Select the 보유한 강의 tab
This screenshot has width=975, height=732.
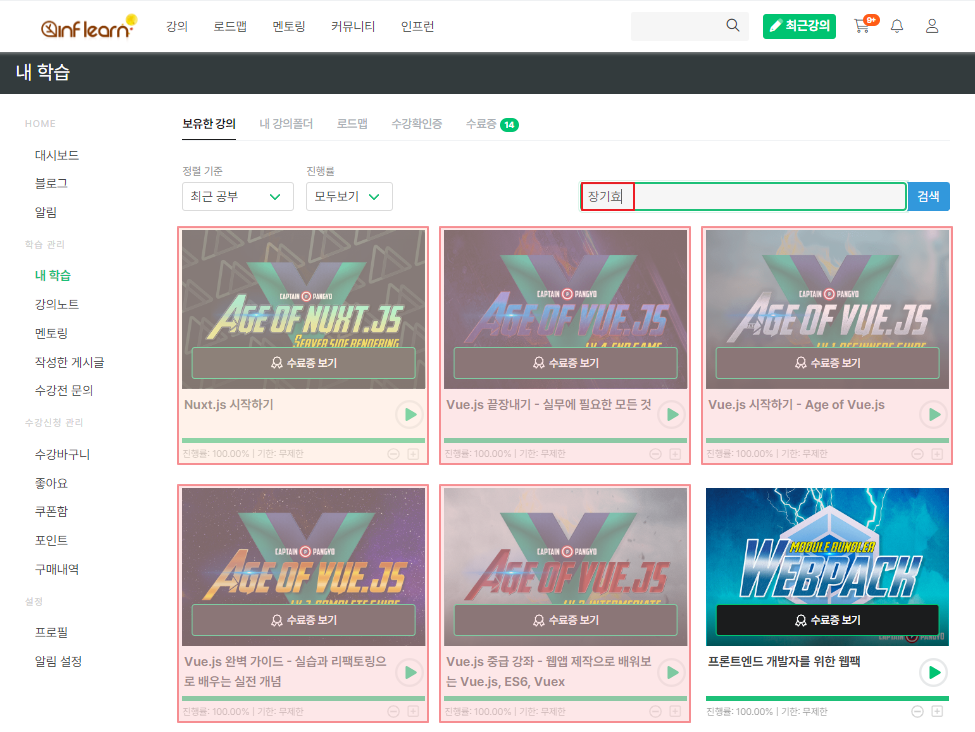pyautogui.click(x=209, y=124)
